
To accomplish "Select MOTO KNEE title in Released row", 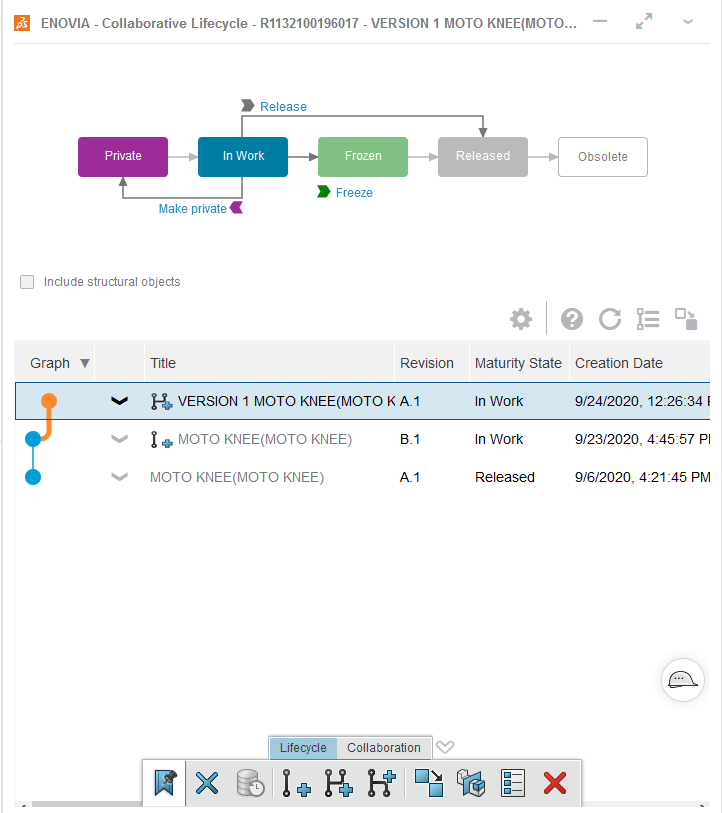I will pos(237,477).
